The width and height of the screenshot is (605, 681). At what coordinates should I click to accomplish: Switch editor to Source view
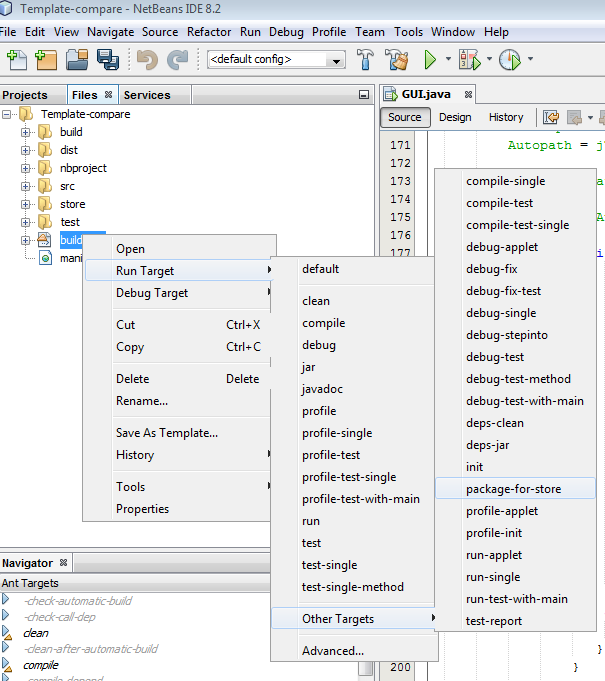405,117
